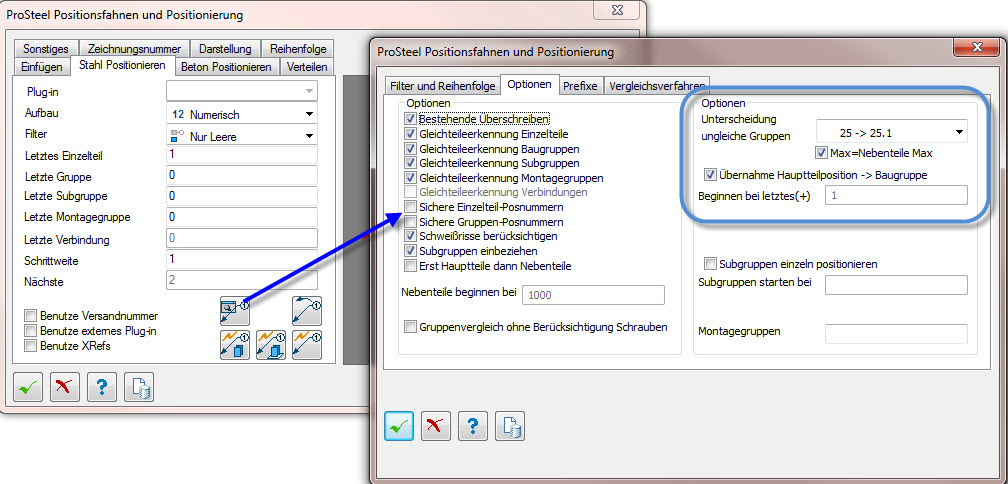Check Gruppenvergleich ohne Berücksichtigung Schrauben
1008x484 pixels.
[x=410, y=327]
